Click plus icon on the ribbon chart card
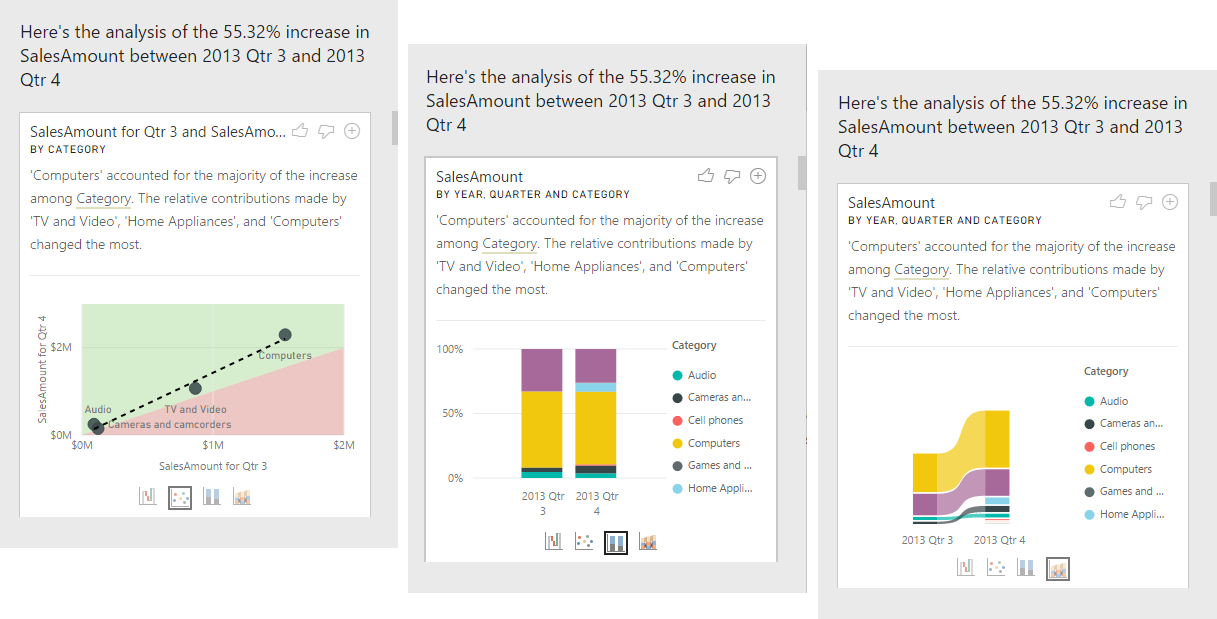The width and height of the screenshot is (1217, 619). tap(1170, 202)
